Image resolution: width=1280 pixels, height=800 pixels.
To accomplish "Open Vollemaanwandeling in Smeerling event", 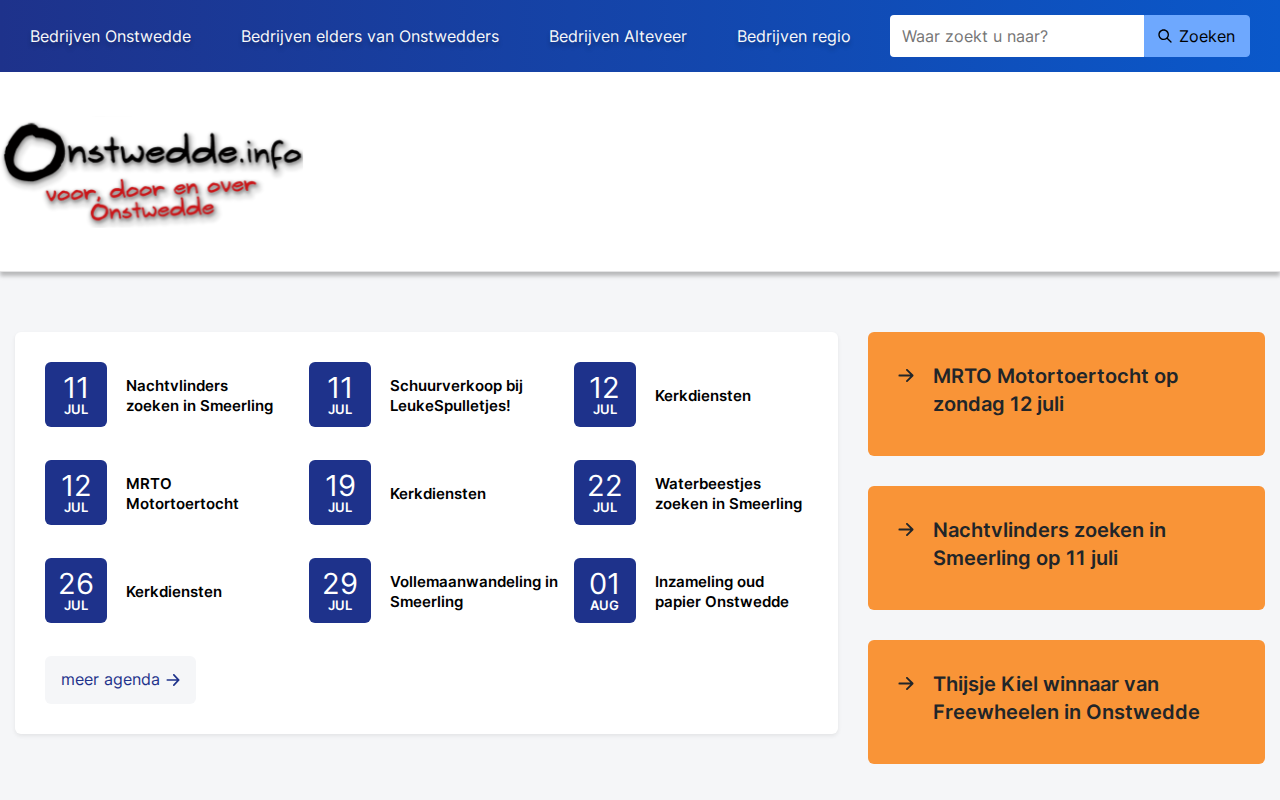I will tap(474, 592).
